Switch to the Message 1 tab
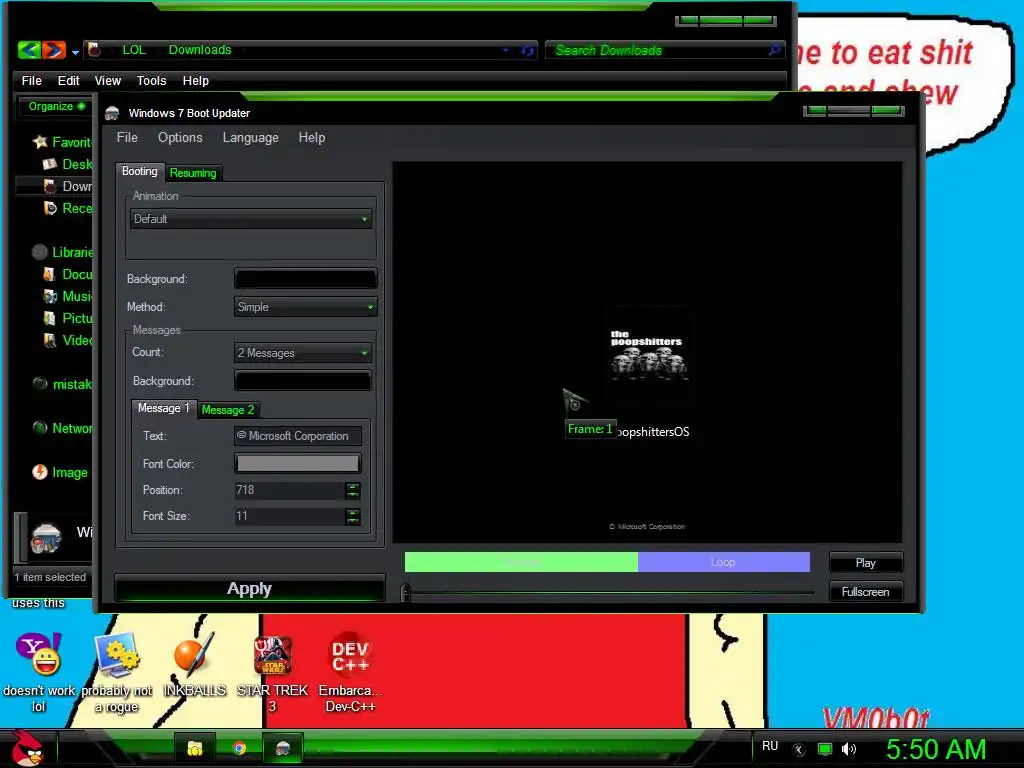Image resolution: width=1024 pixels, height=768 pixels. (163, 408)
